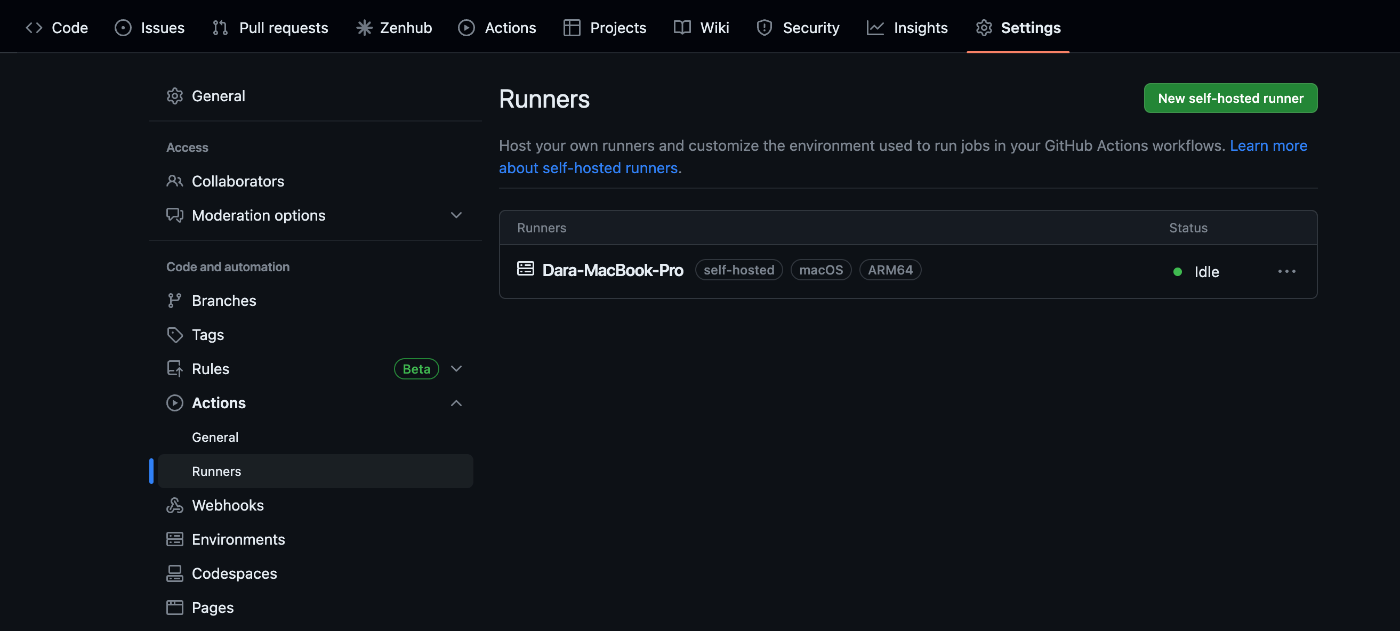The height and width of the screenshot is (631, 1400).
Task: Click the Collaborators people icon
Action: pos(175,181)
